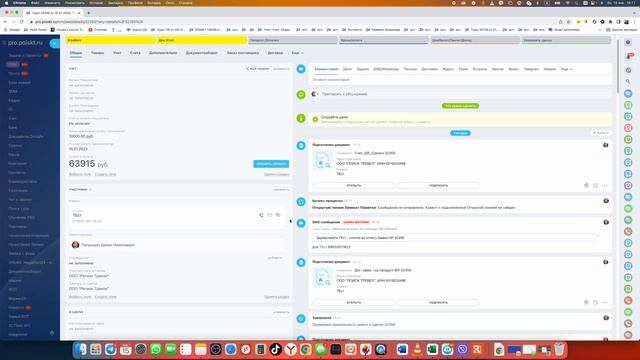
Task: Click the search magnifier icon in the right sidebar
Action: click(x=628, y=82)
